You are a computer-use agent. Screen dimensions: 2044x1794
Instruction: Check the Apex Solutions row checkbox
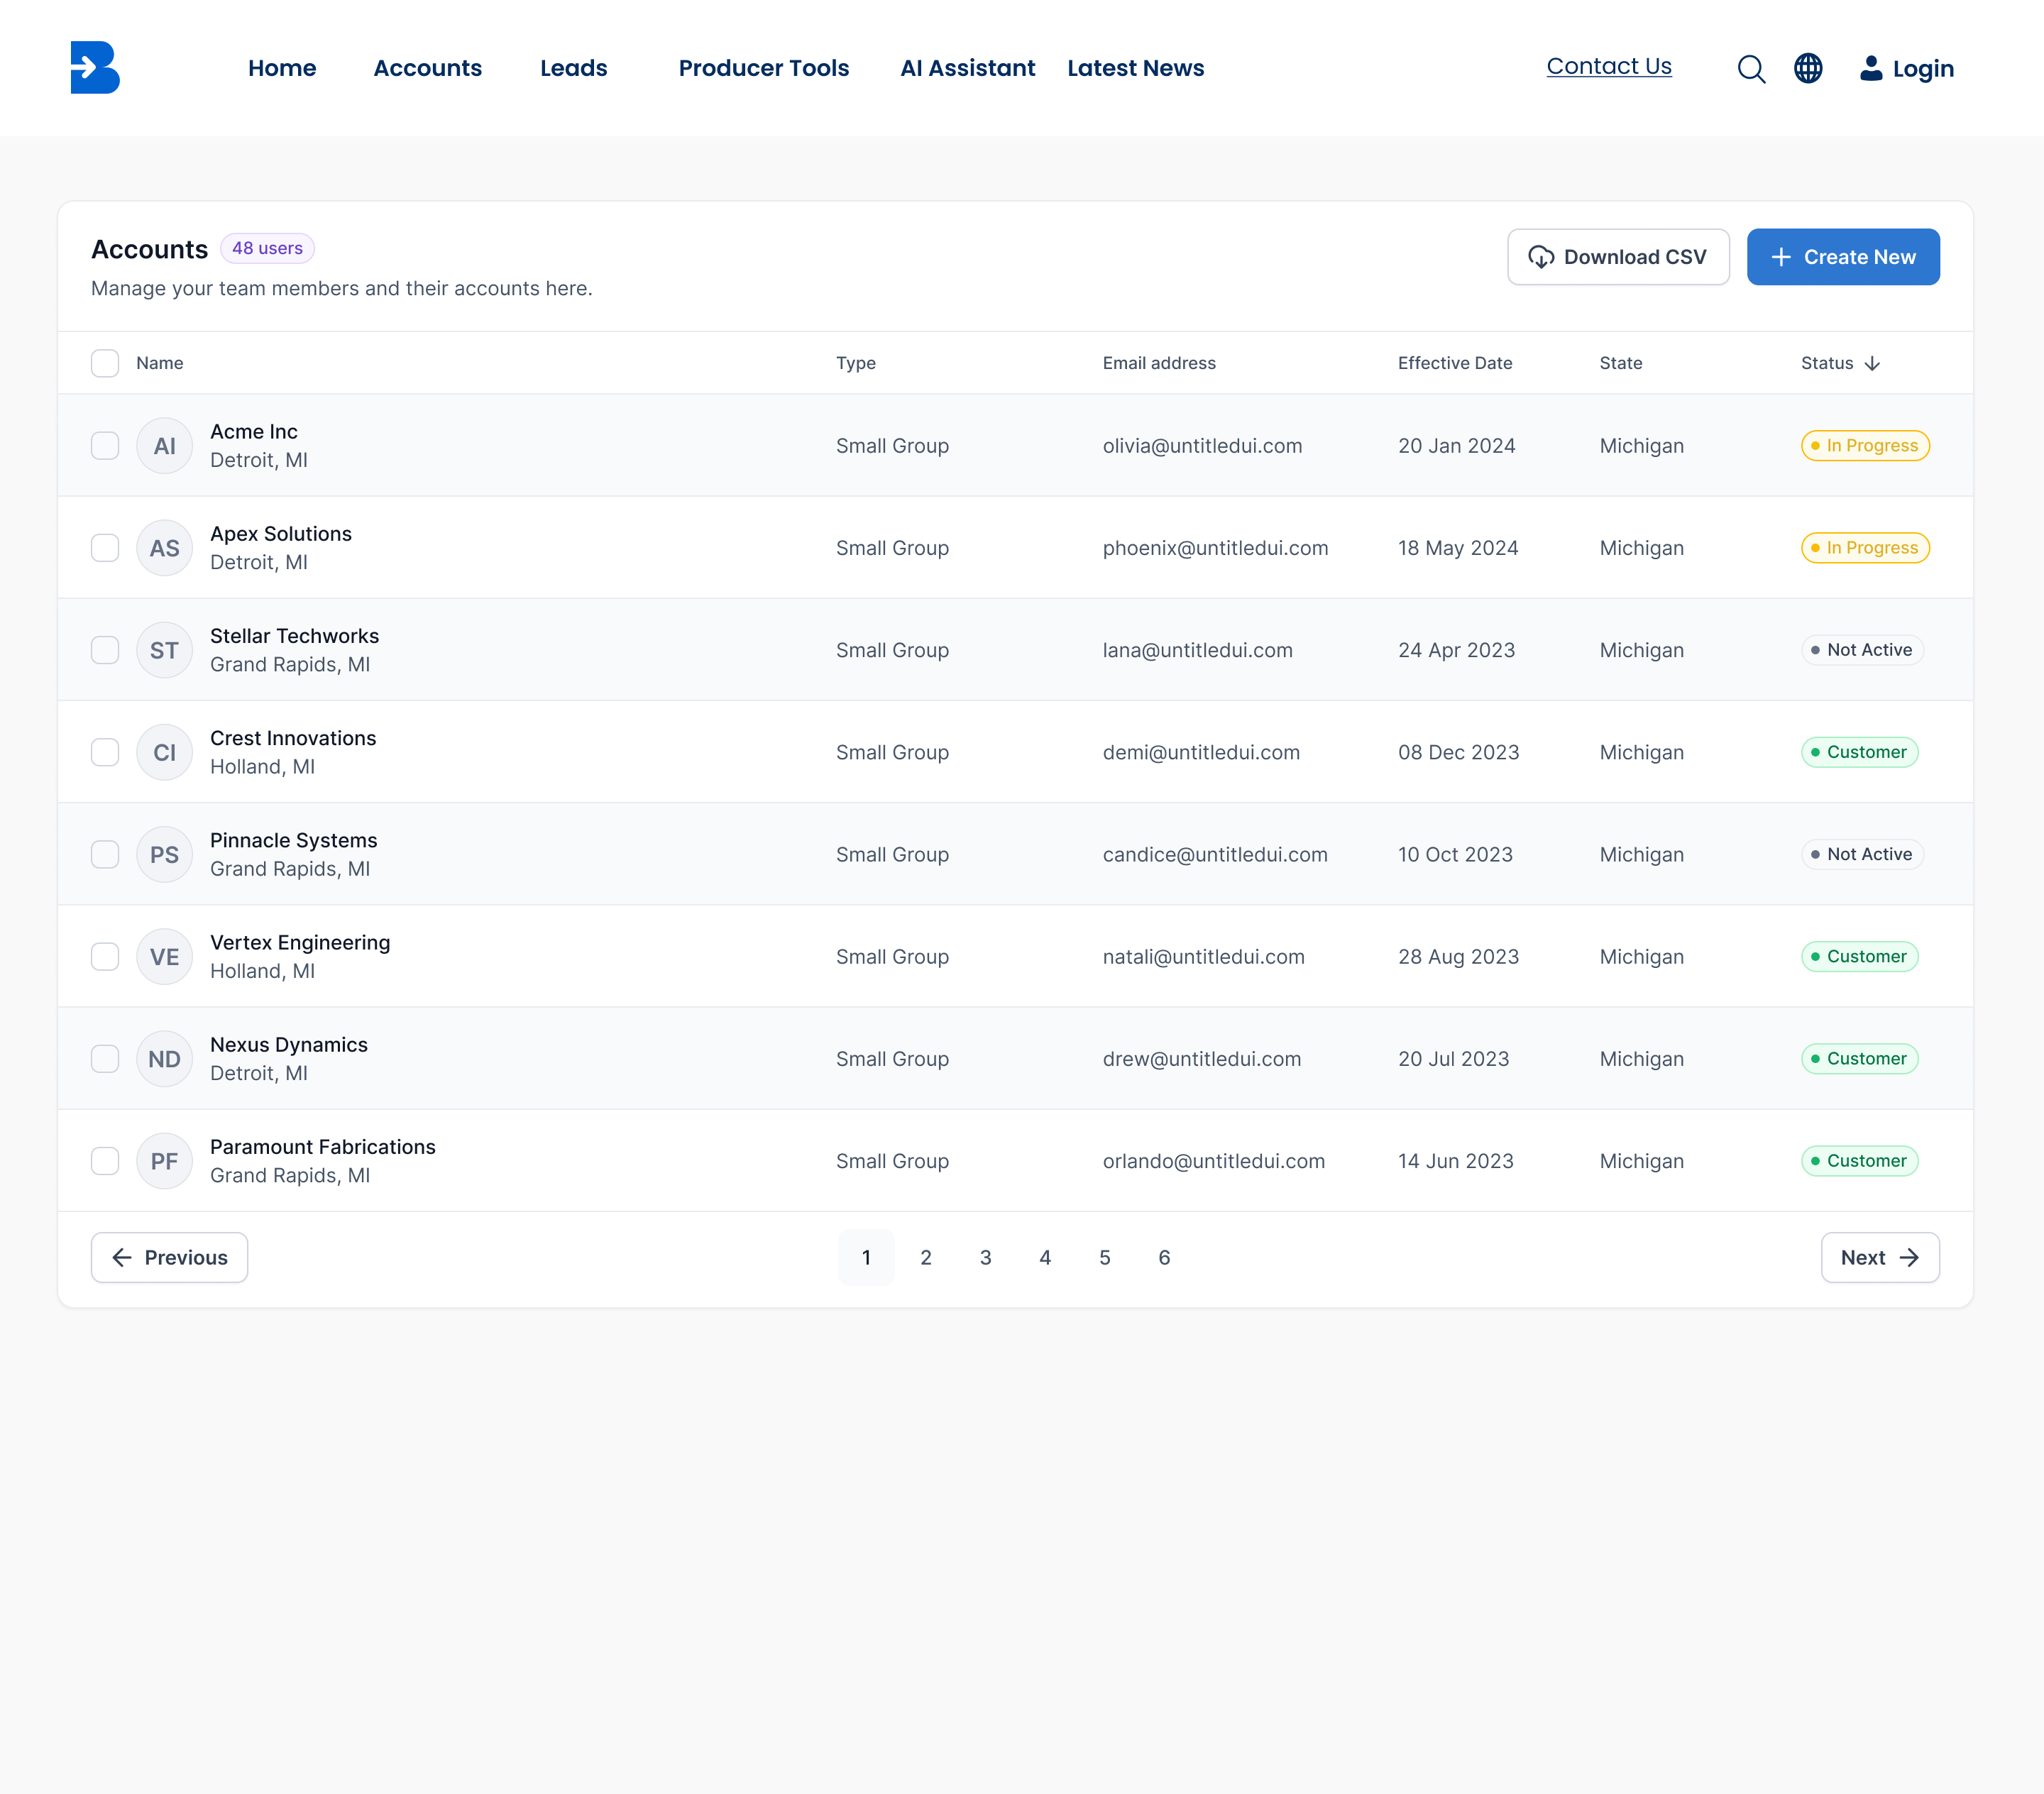pyautogui.click(x=105, y=548)
